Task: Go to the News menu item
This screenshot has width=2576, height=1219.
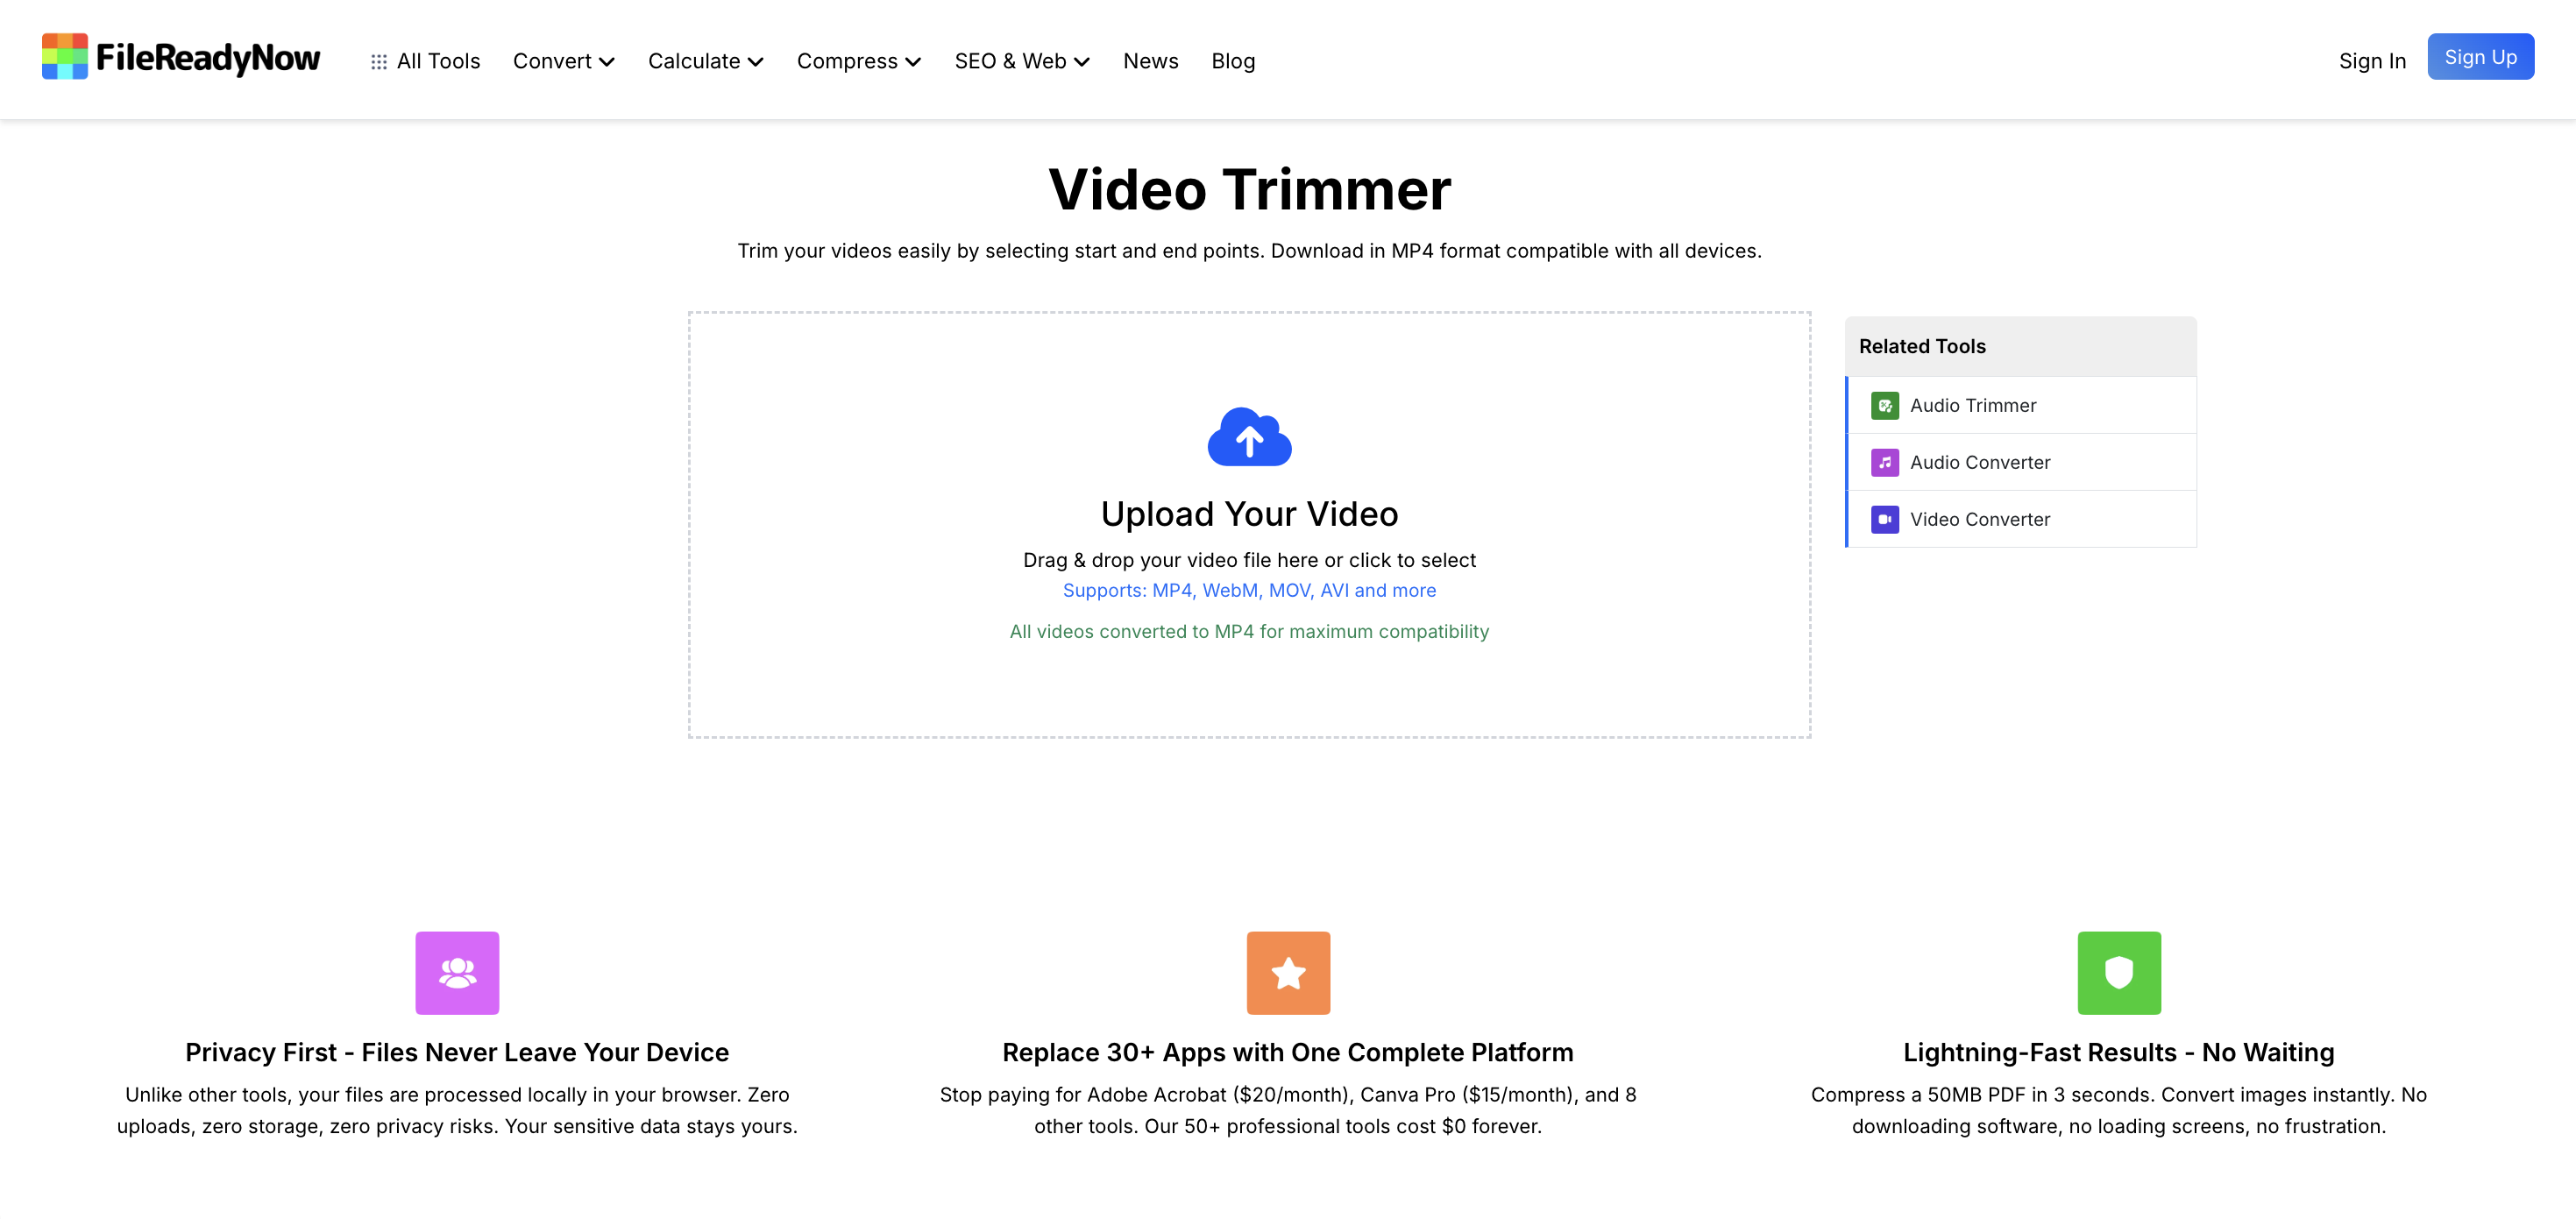Action: coord(1150,61)
